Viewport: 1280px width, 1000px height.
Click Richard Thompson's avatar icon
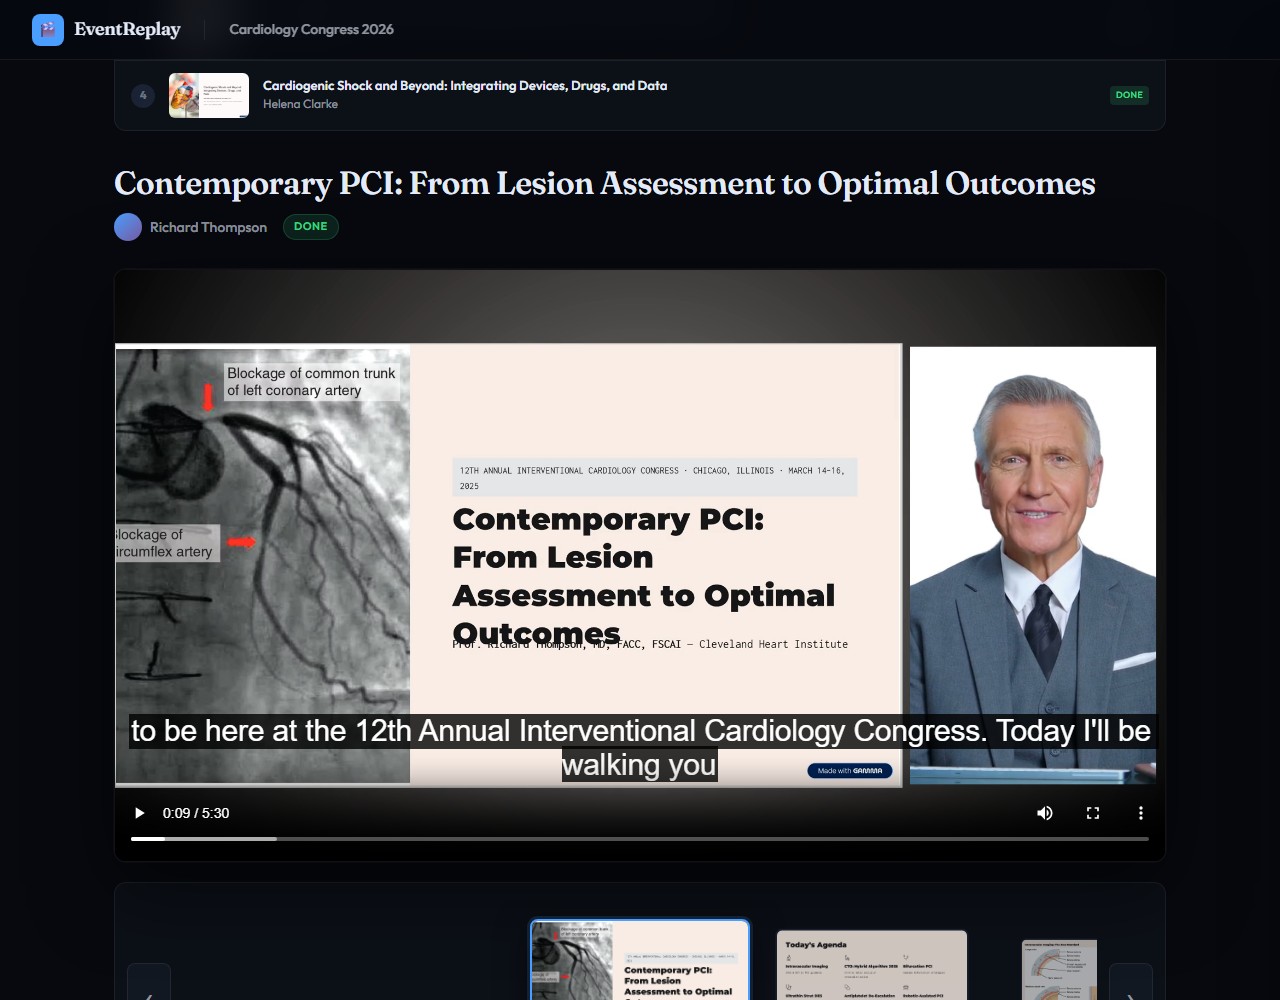(x=128, y=227)
